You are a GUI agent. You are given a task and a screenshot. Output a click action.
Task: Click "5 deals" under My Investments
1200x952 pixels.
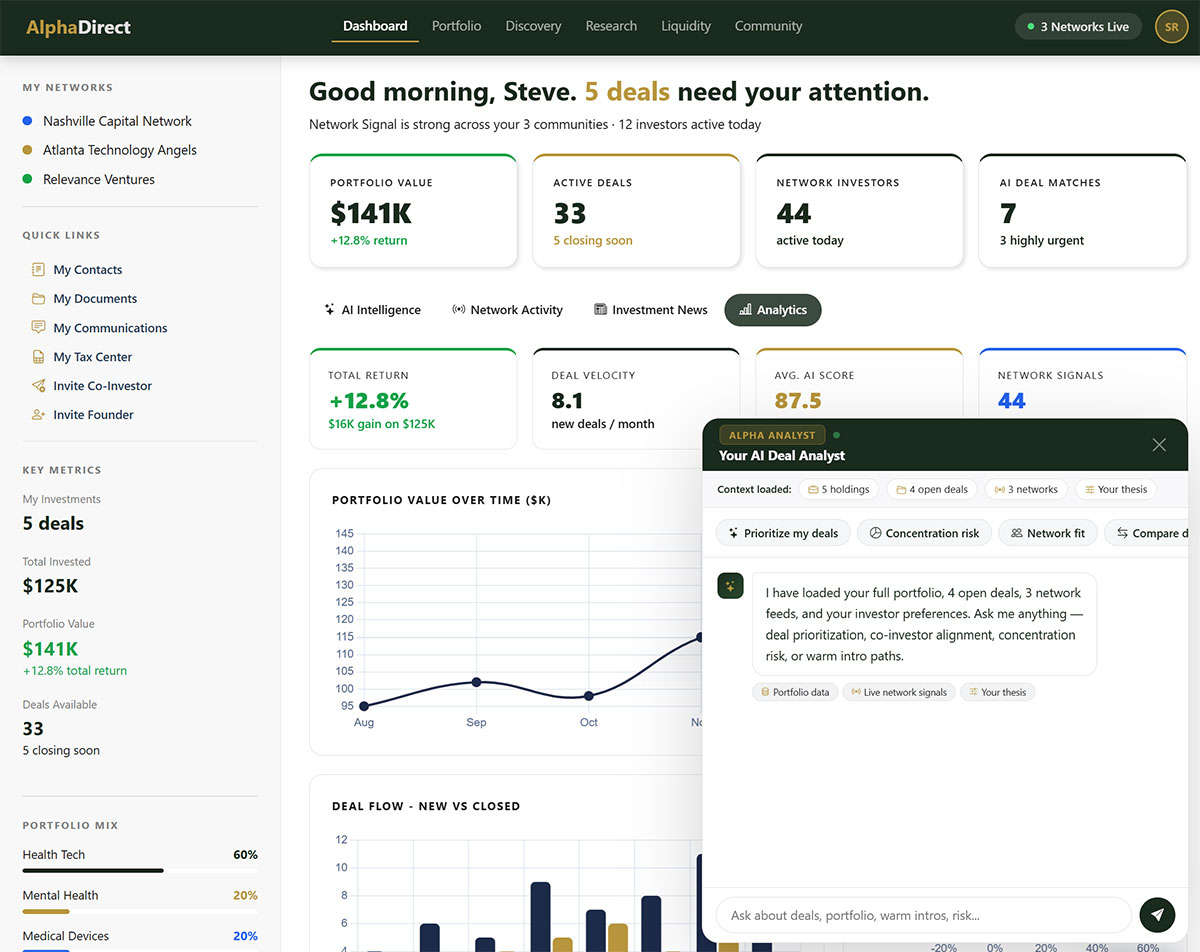pos(53,524)
